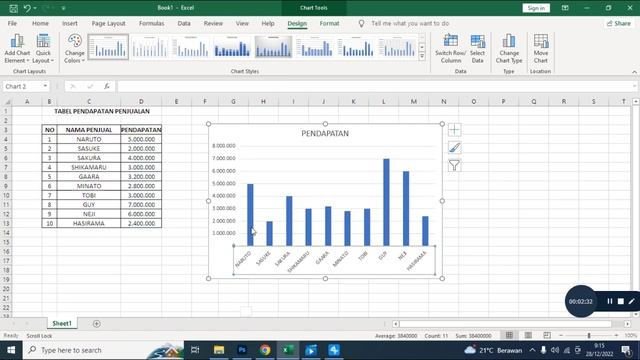Select cell containing NARUTO

pyautogui.click(x=89, y=139)
